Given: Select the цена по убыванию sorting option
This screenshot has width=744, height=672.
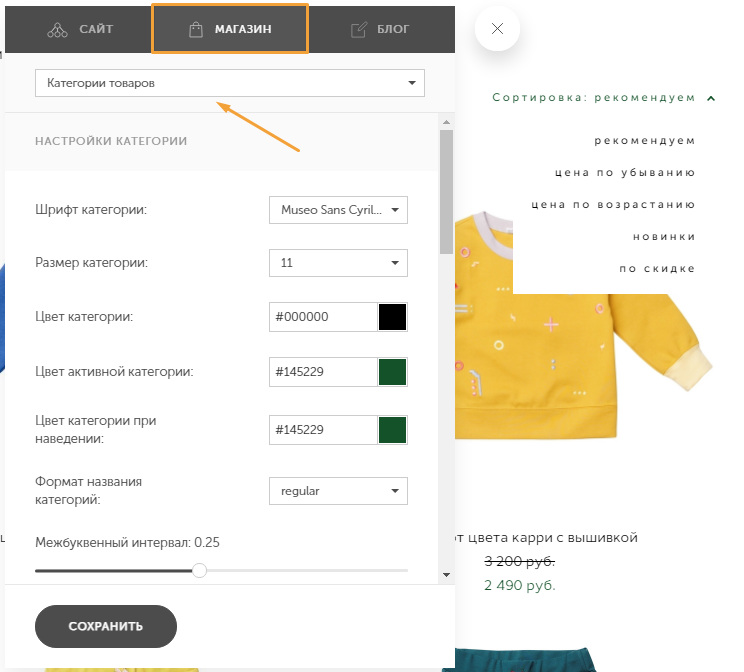Looking at the screenshot, I should click(x=625, y=172).
